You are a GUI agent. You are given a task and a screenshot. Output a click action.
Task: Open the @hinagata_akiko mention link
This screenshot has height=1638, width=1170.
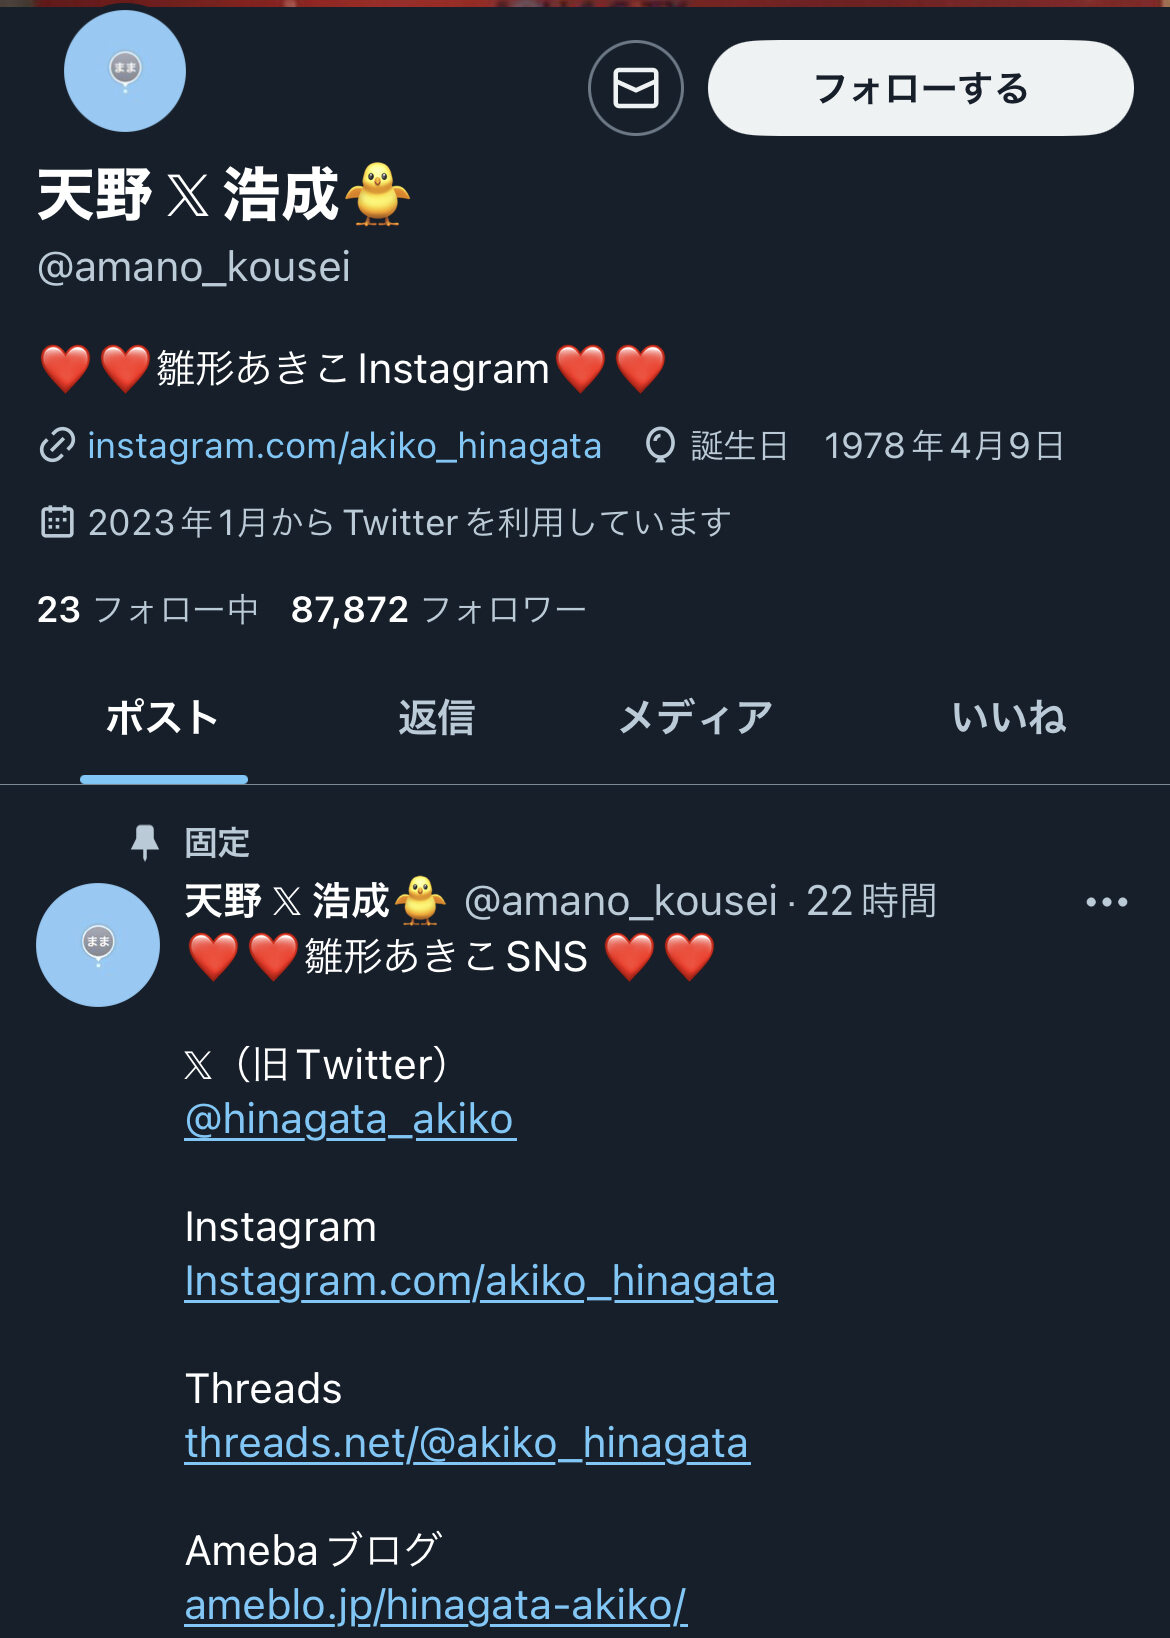[350, 1119]
